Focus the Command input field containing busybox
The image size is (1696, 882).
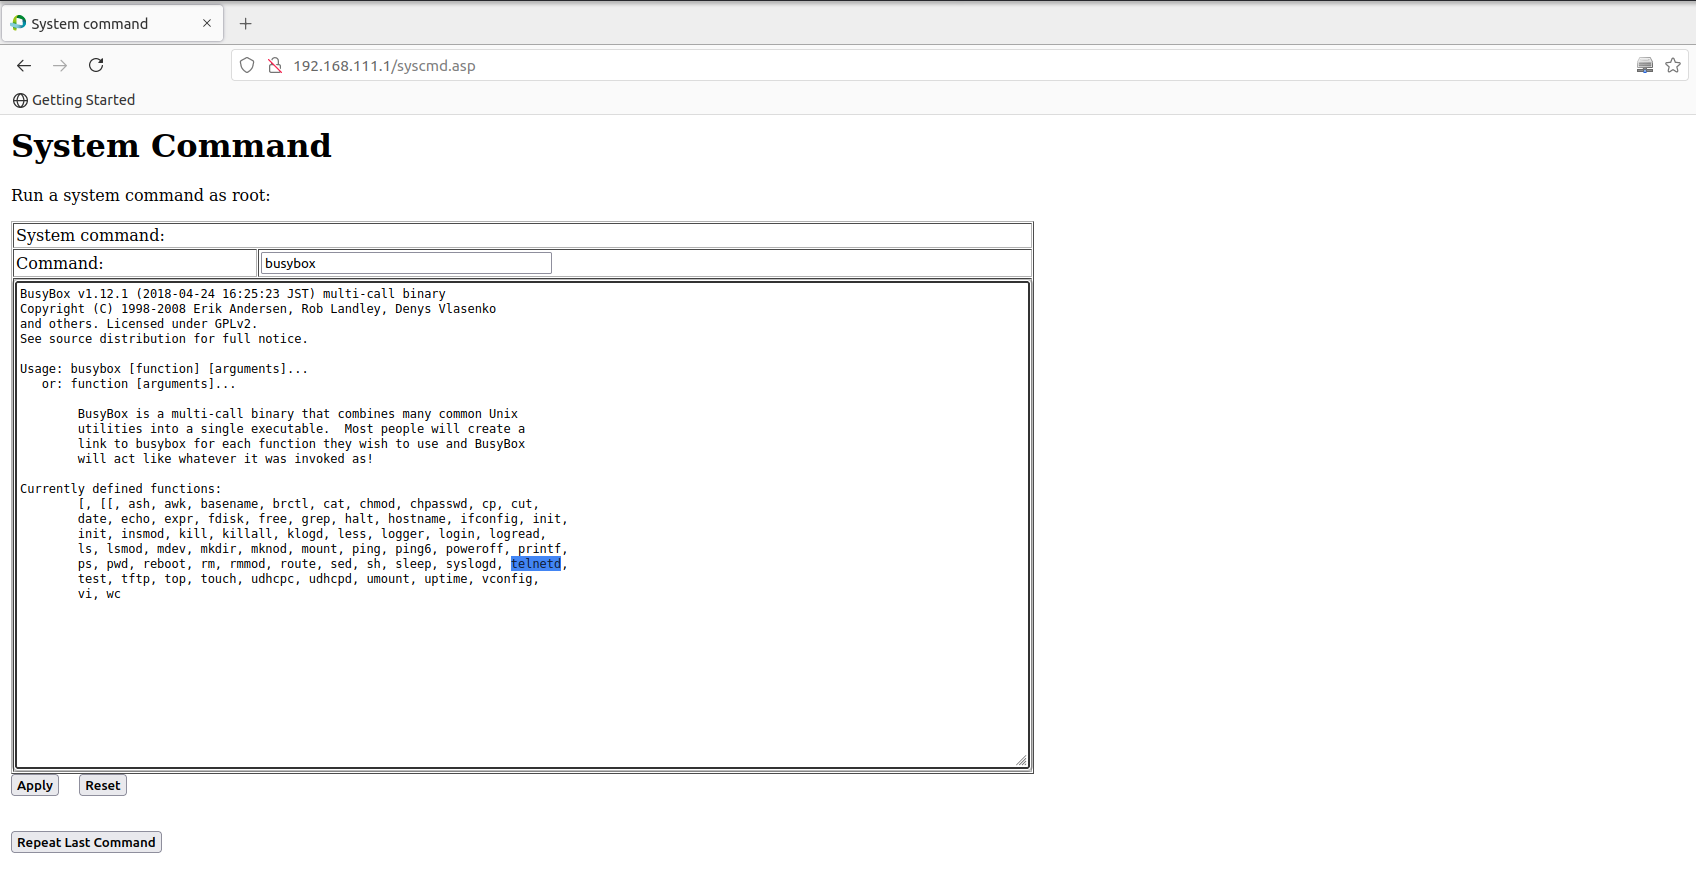click(405, 263)
